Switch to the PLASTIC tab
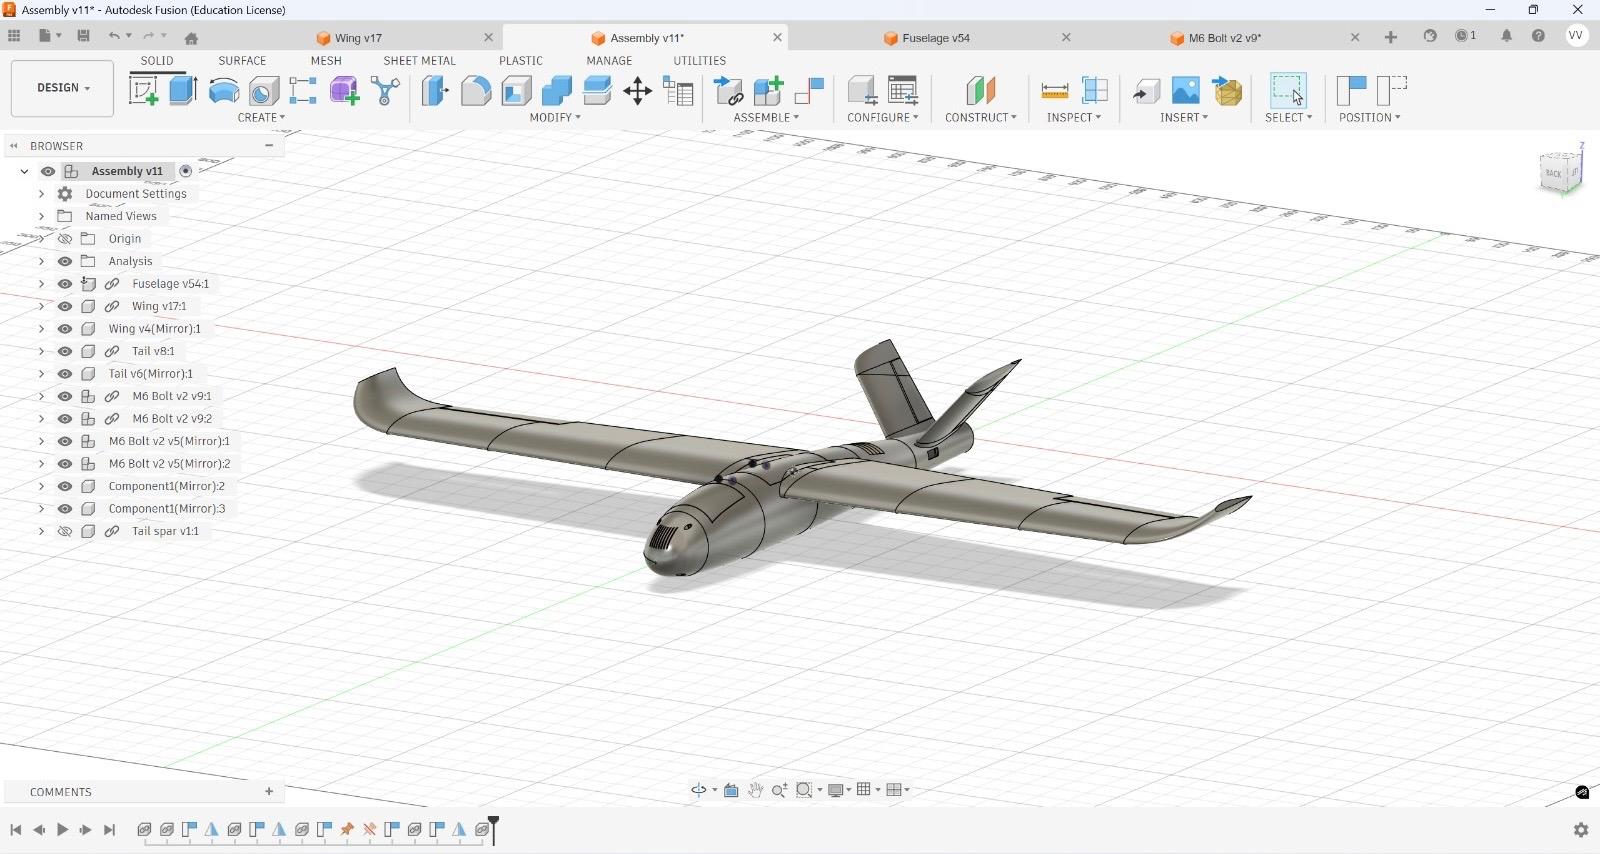This screenshot has width=1600, height=854. (521, 60)
